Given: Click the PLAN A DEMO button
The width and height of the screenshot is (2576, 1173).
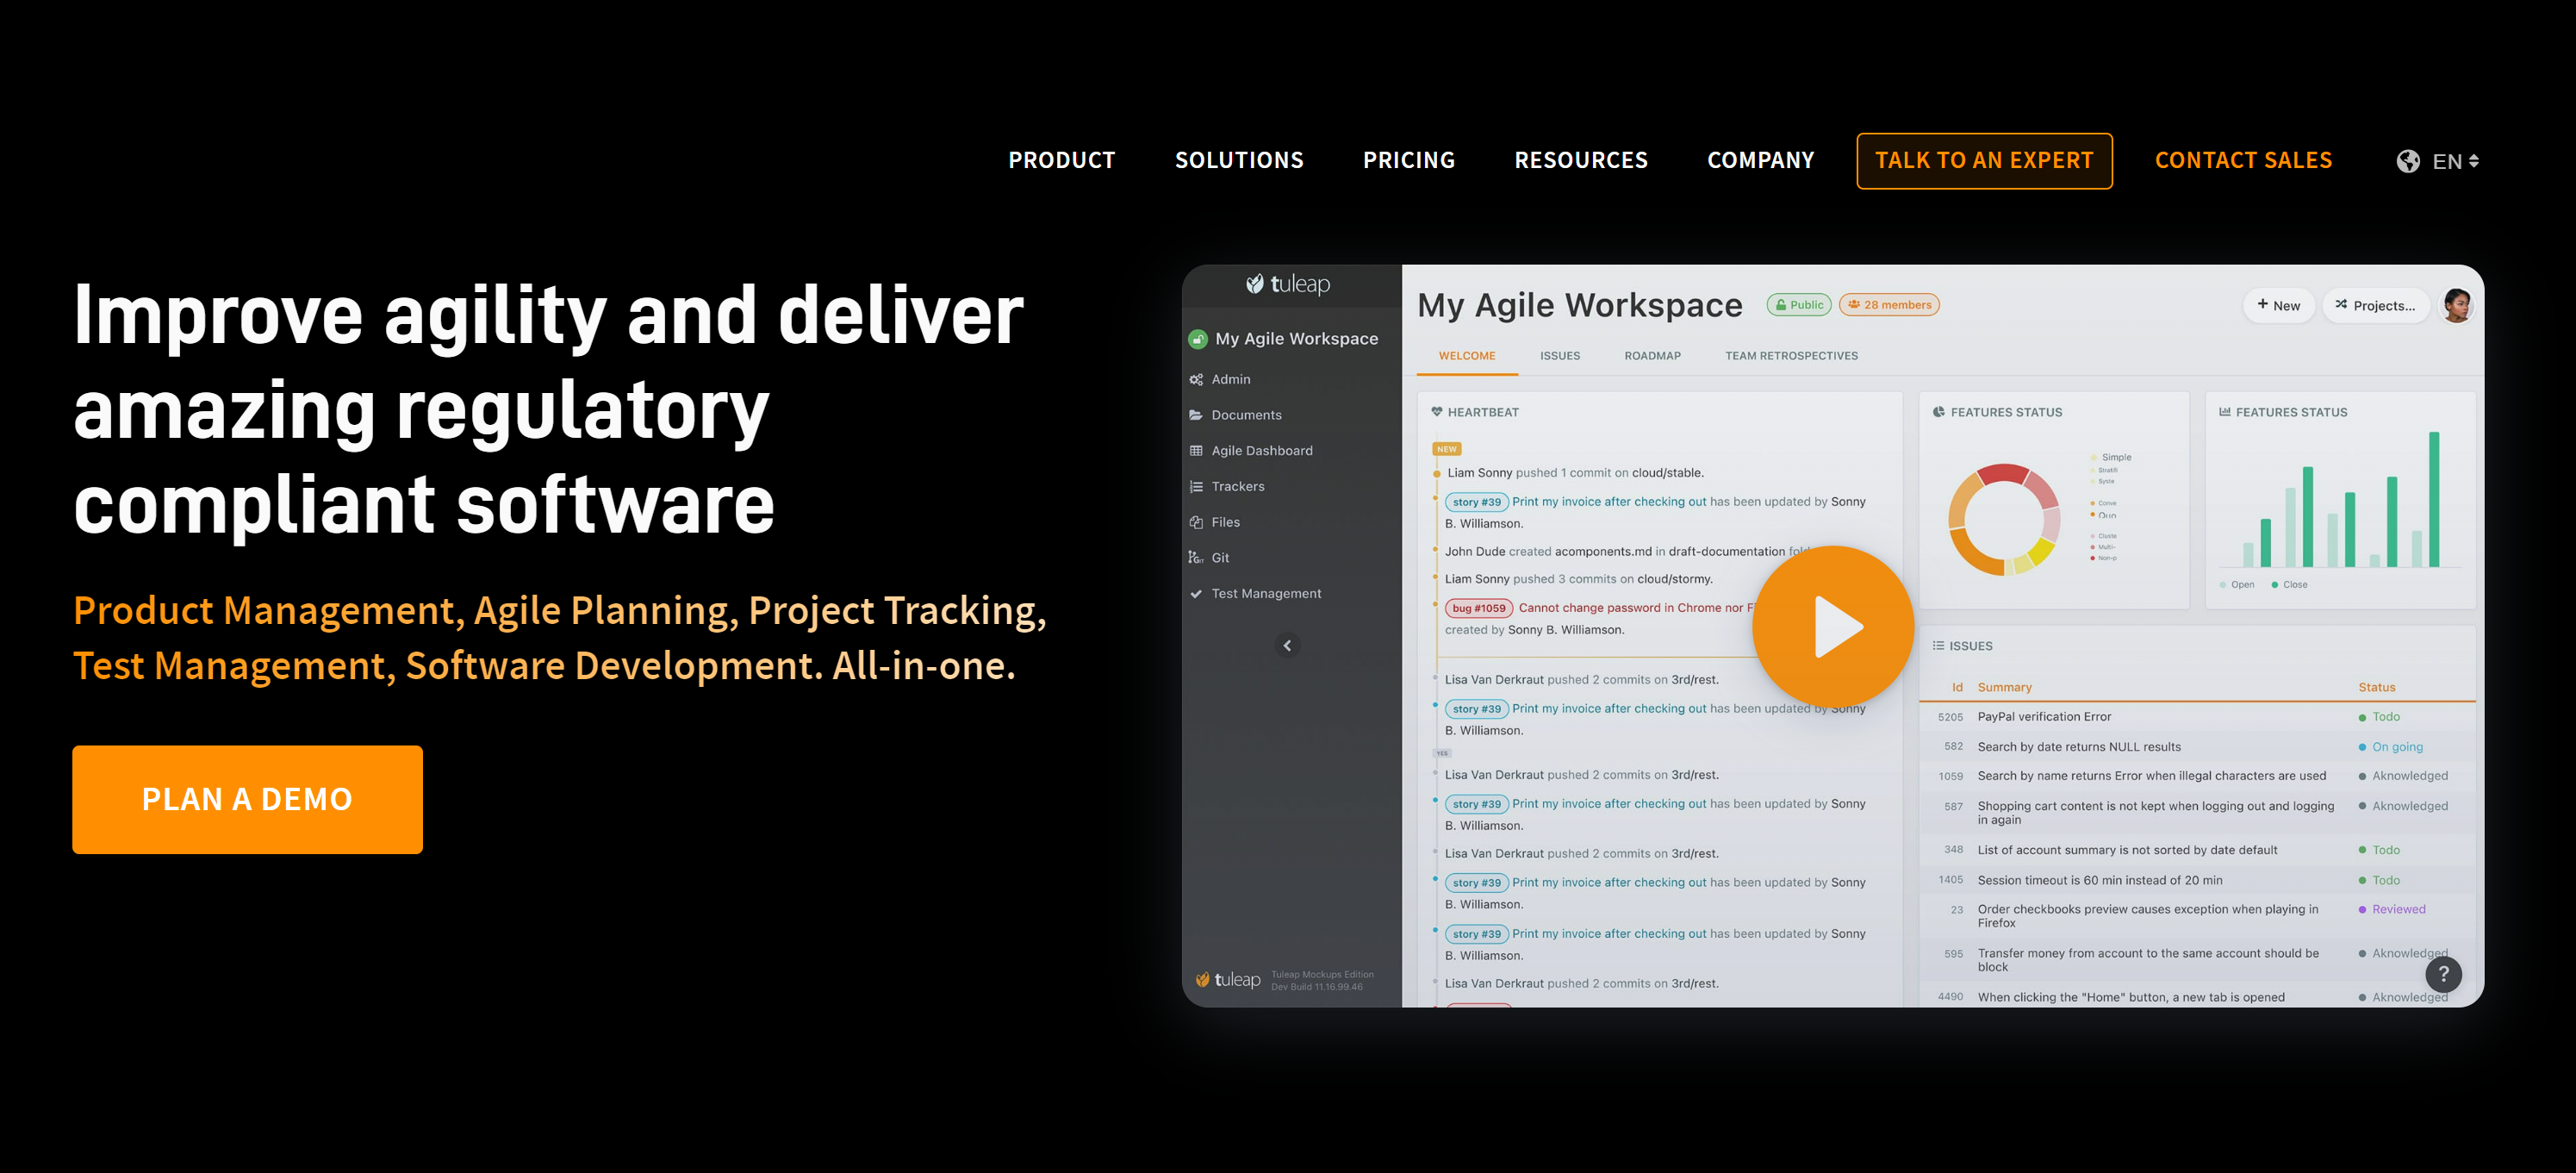Looking at the screenshot, I should [247, 799].
